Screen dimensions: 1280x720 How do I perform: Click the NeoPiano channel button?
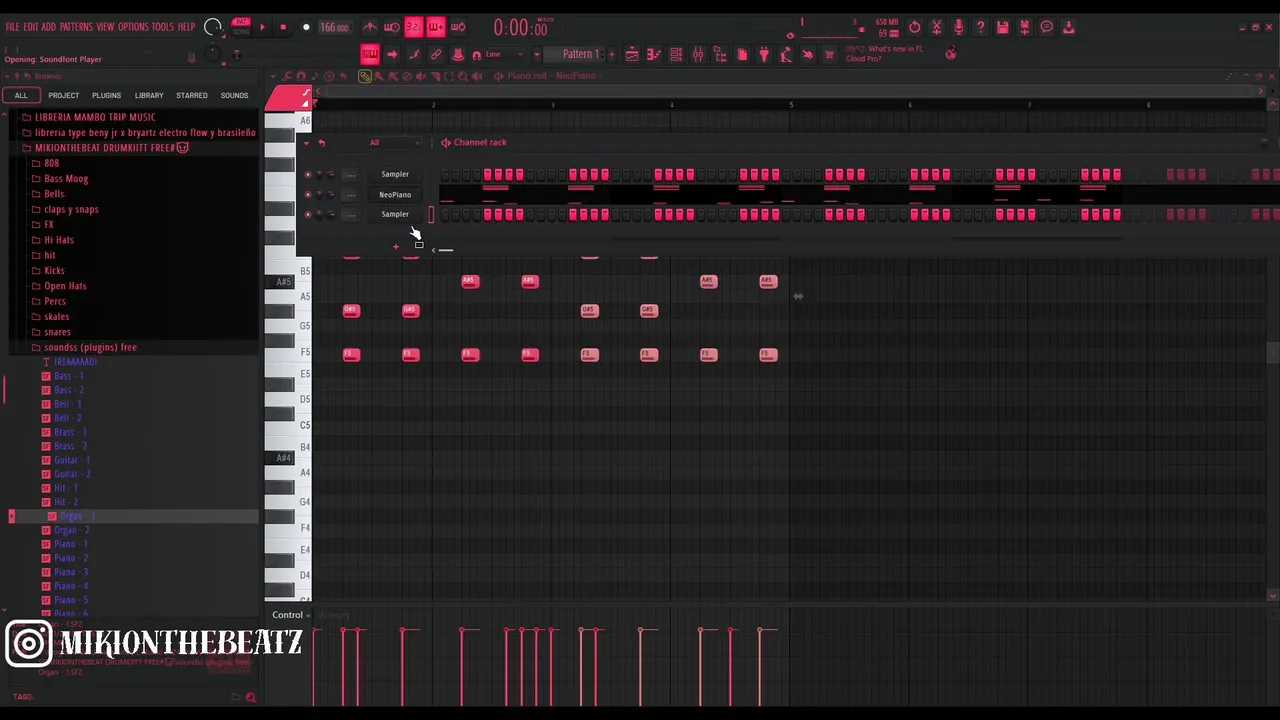(x=395, y=194)
